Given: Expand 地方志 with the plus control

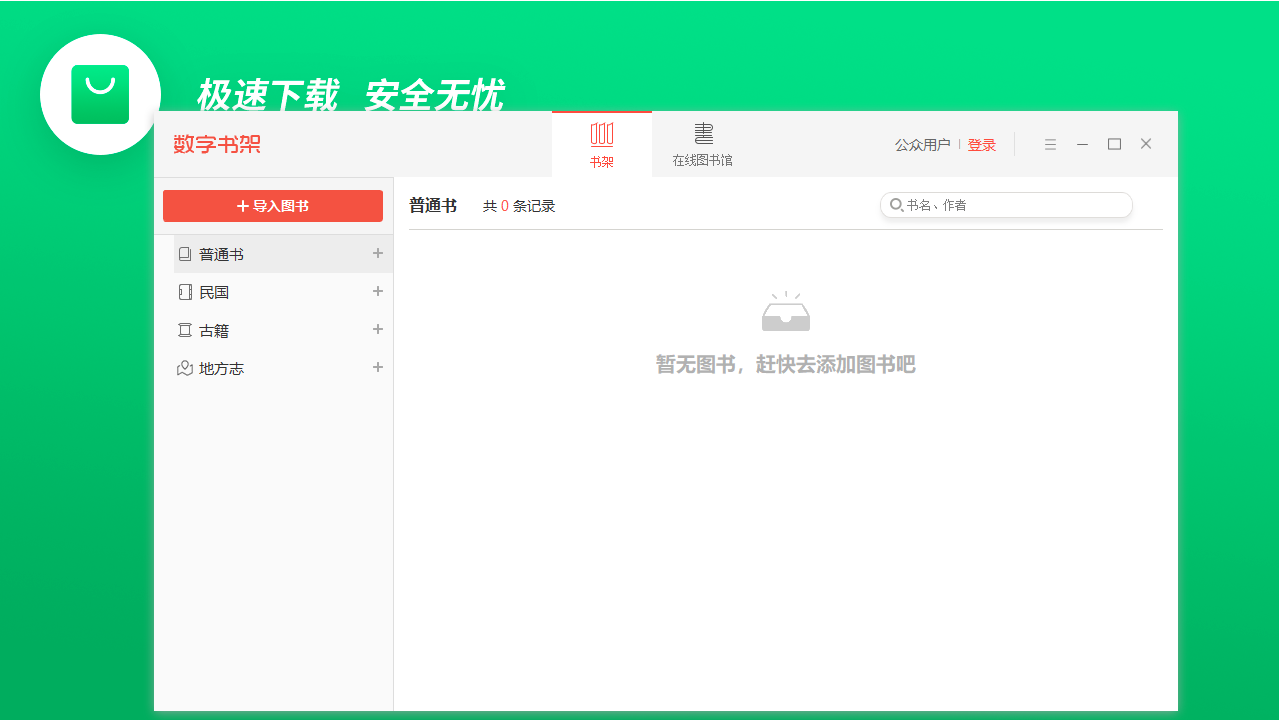Looking at the screenshot, I should [x=378, y=367].
